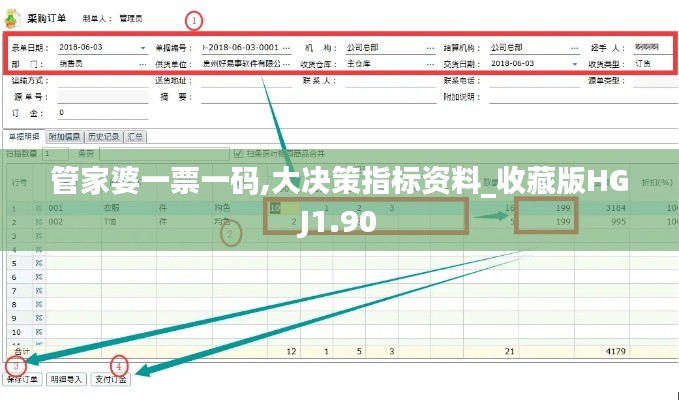Click the scissor icon on row 7
The width and height of the screenshot is (679, 400).
pyautogui.click(x=39, y=291)
